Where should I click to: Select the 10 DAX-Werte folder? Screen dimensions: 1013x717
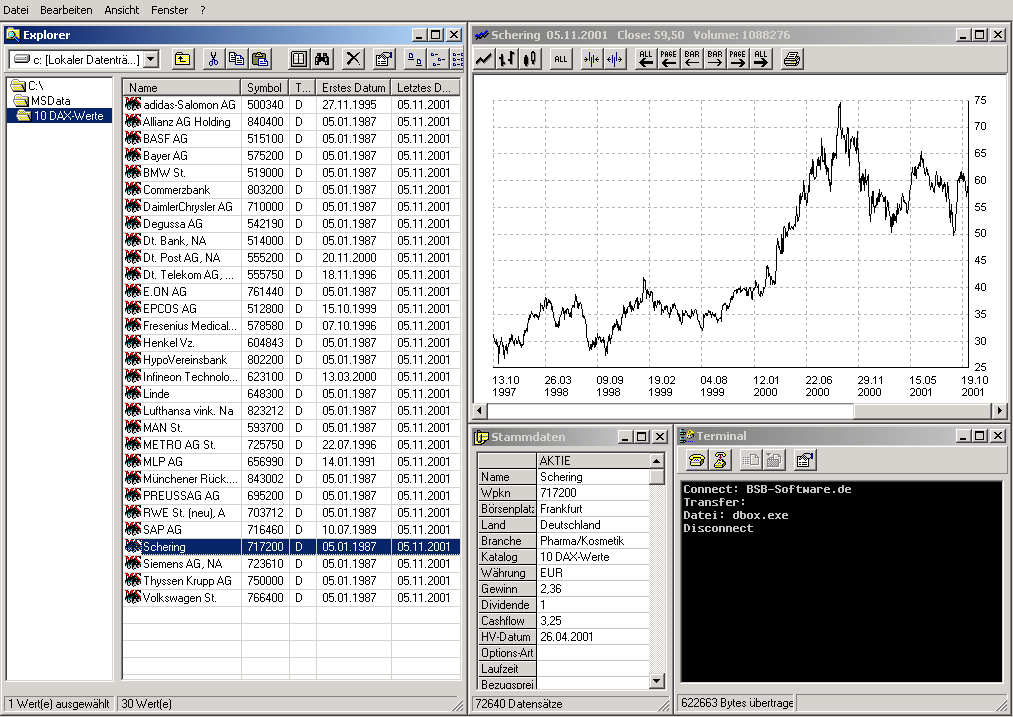click(61, 116)
